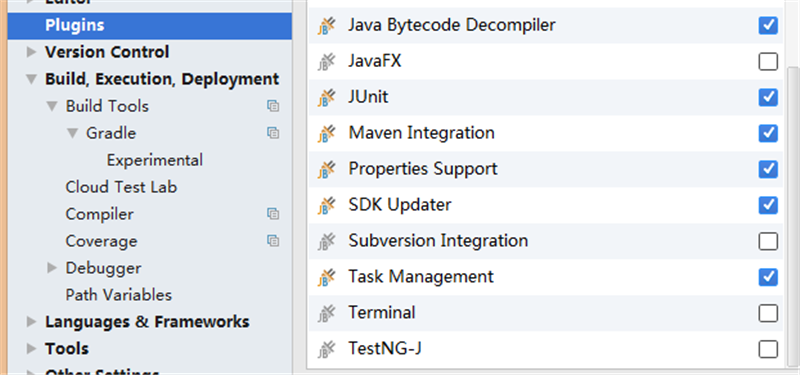Click the TestNG-J plugin icon
This screenshot has width=800, height=375.
326,349
